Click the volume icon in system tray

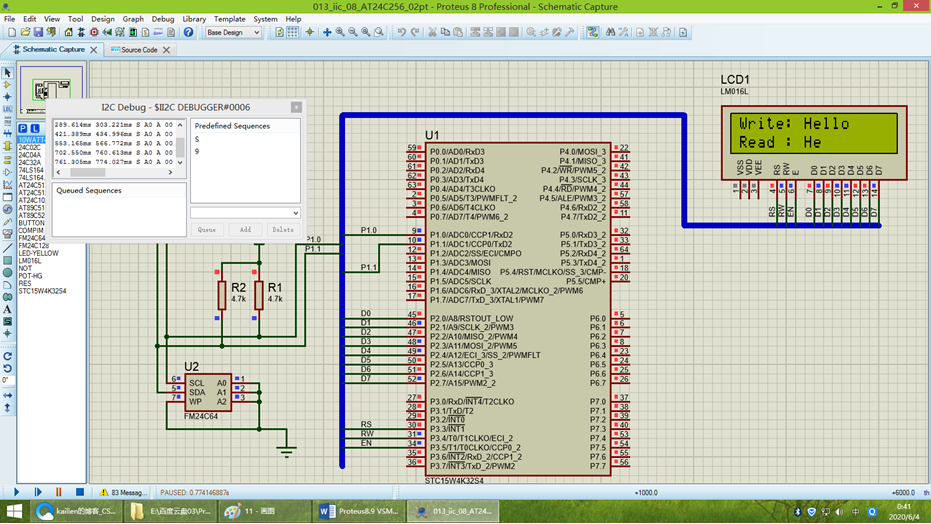[840, 512]
